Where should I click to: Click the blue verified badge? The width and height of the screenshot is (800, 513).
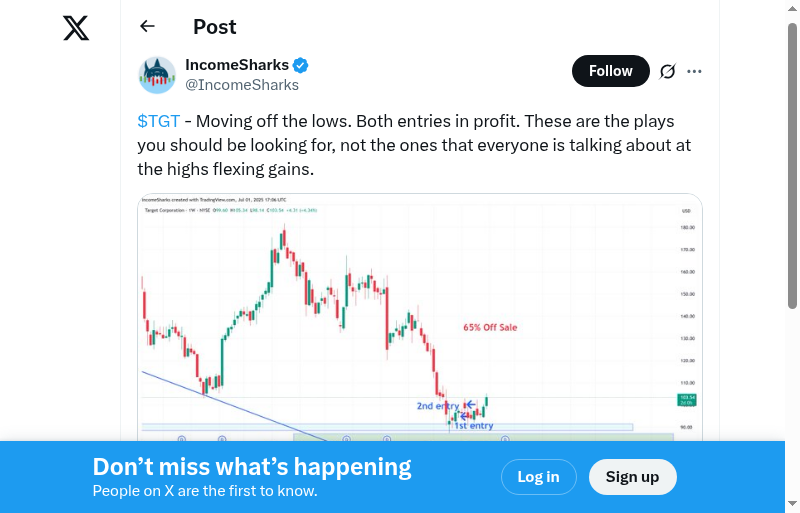pyautogui.click(x=301, y=65)
